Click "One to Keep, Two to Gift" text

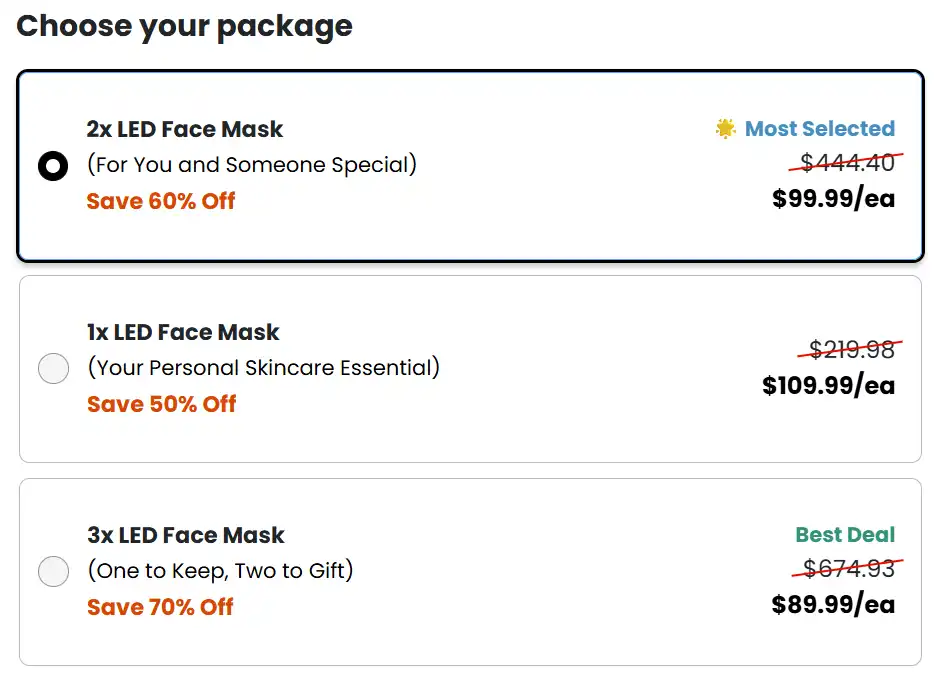(220, 571)
